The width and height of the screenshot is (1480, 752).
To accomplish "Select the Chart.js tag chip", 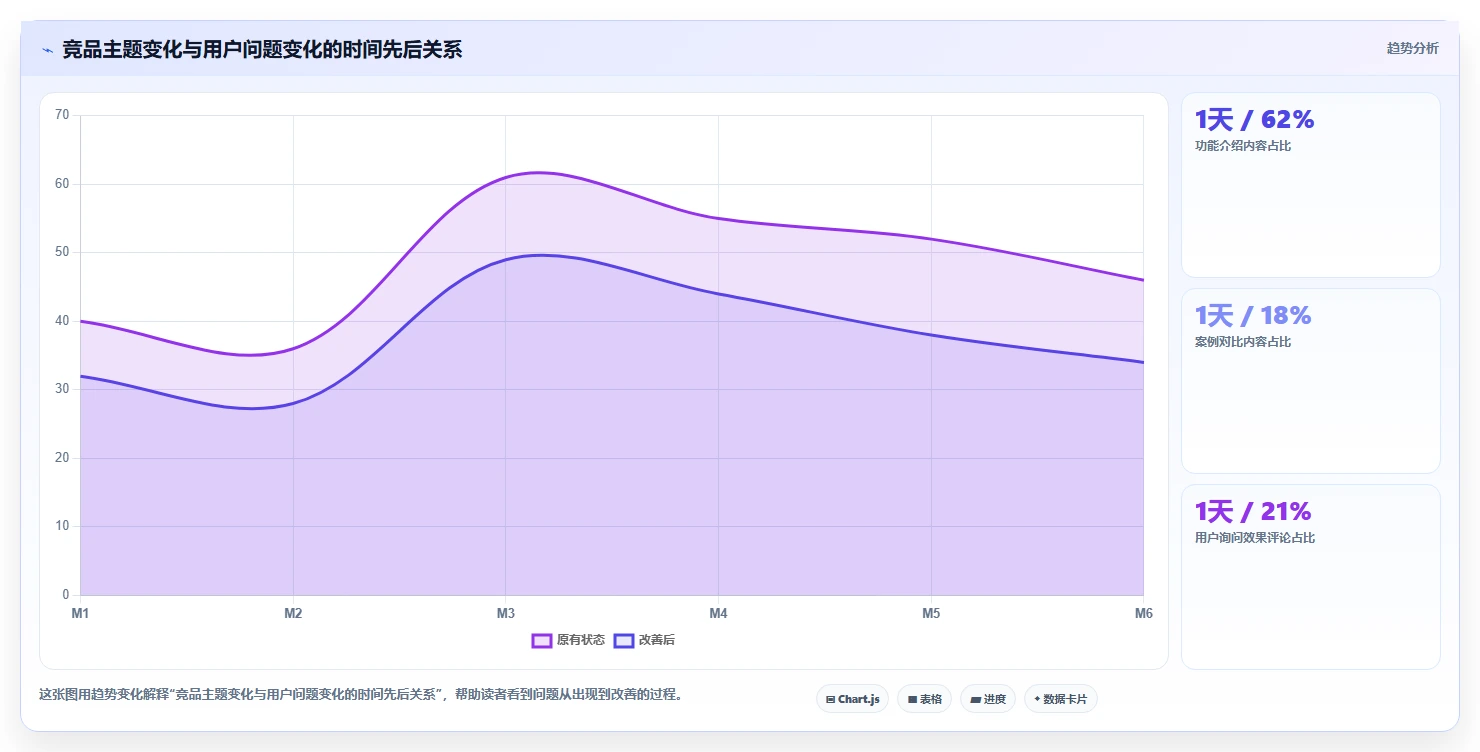I will [x=852, y=699].
